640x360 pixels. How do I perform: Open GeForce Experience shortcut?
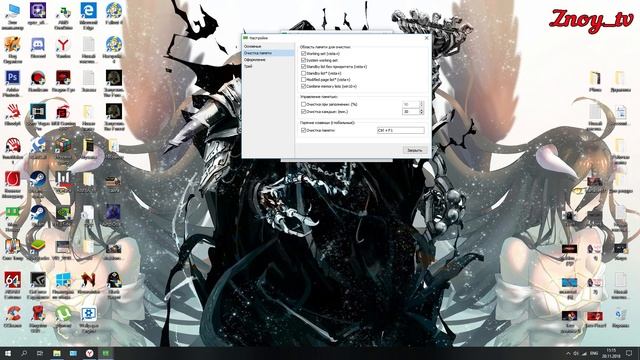click(x=38, y=285)
